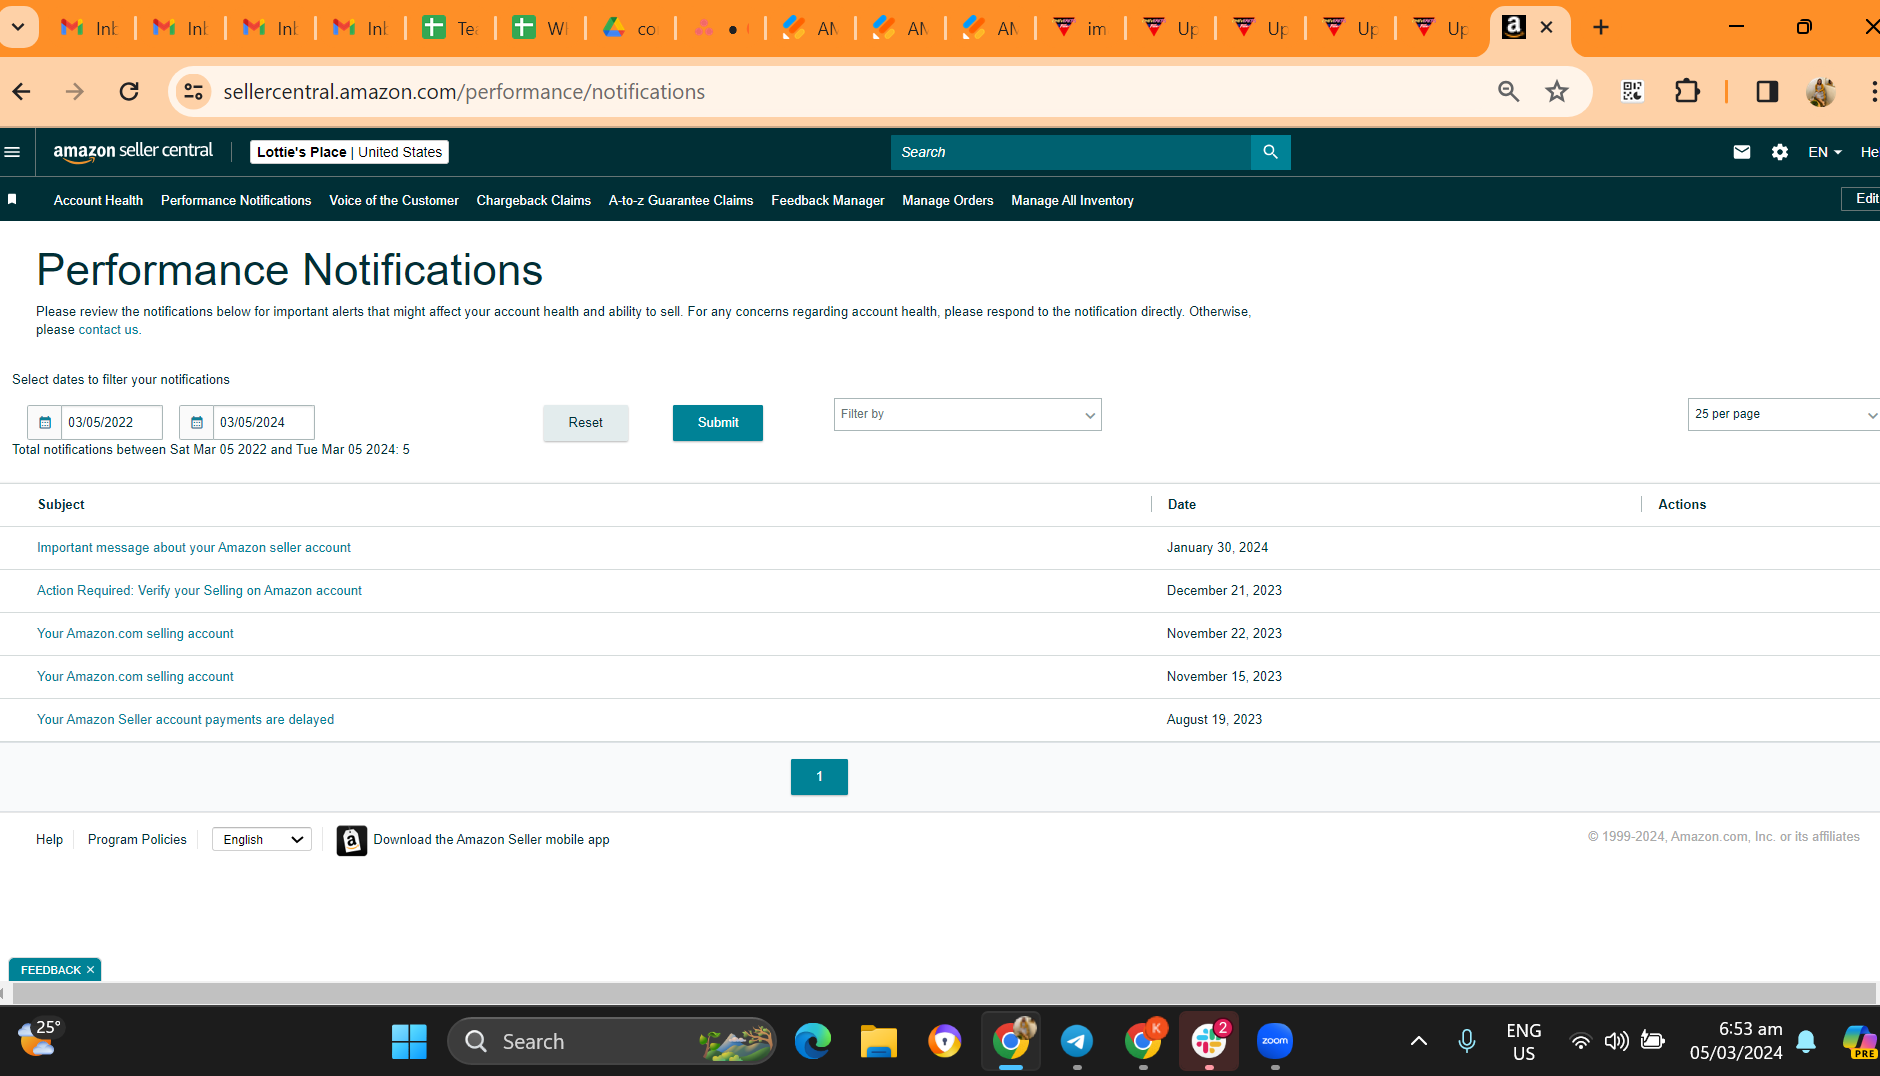Click the Submit button
1880x1076 pixels.
(718, 423)
